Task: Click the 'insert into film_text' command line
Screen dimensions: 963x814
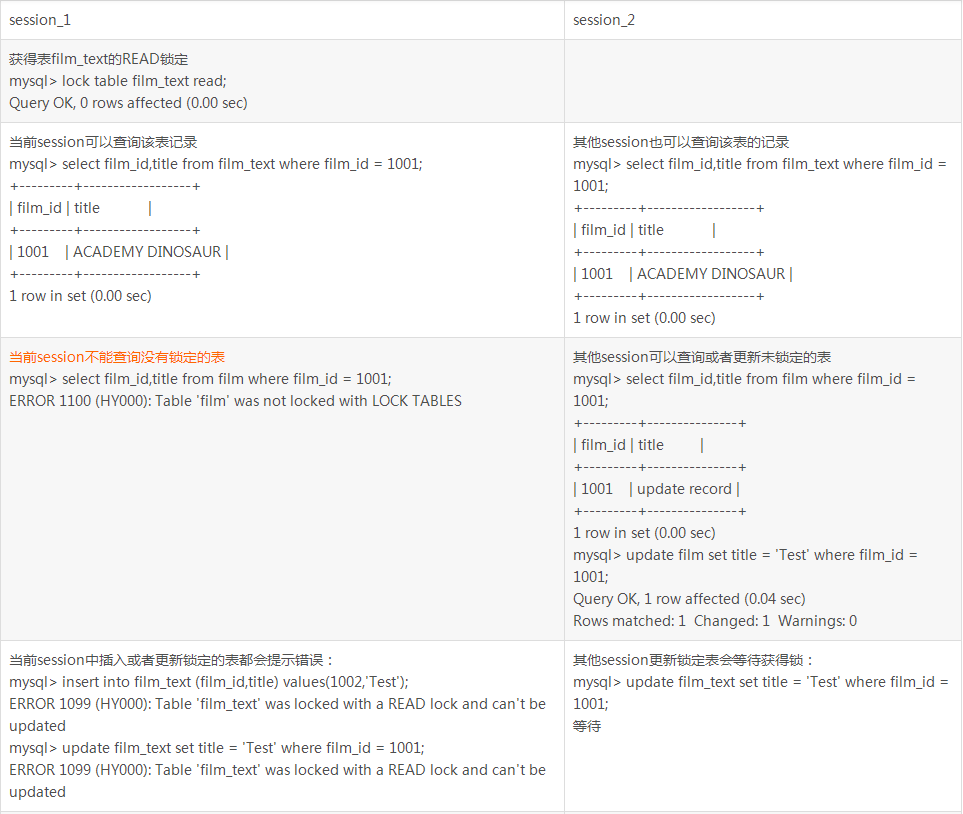Action: coord(235,682)
